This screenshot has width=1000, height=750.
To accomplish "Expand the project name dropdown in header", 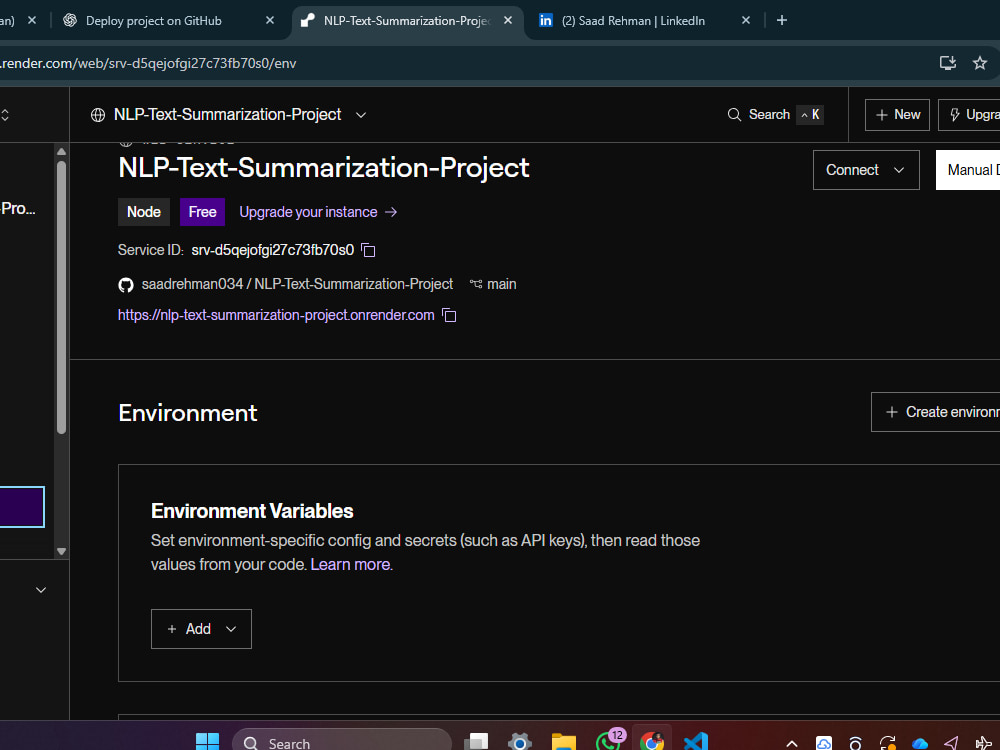I will pos(361,115).
